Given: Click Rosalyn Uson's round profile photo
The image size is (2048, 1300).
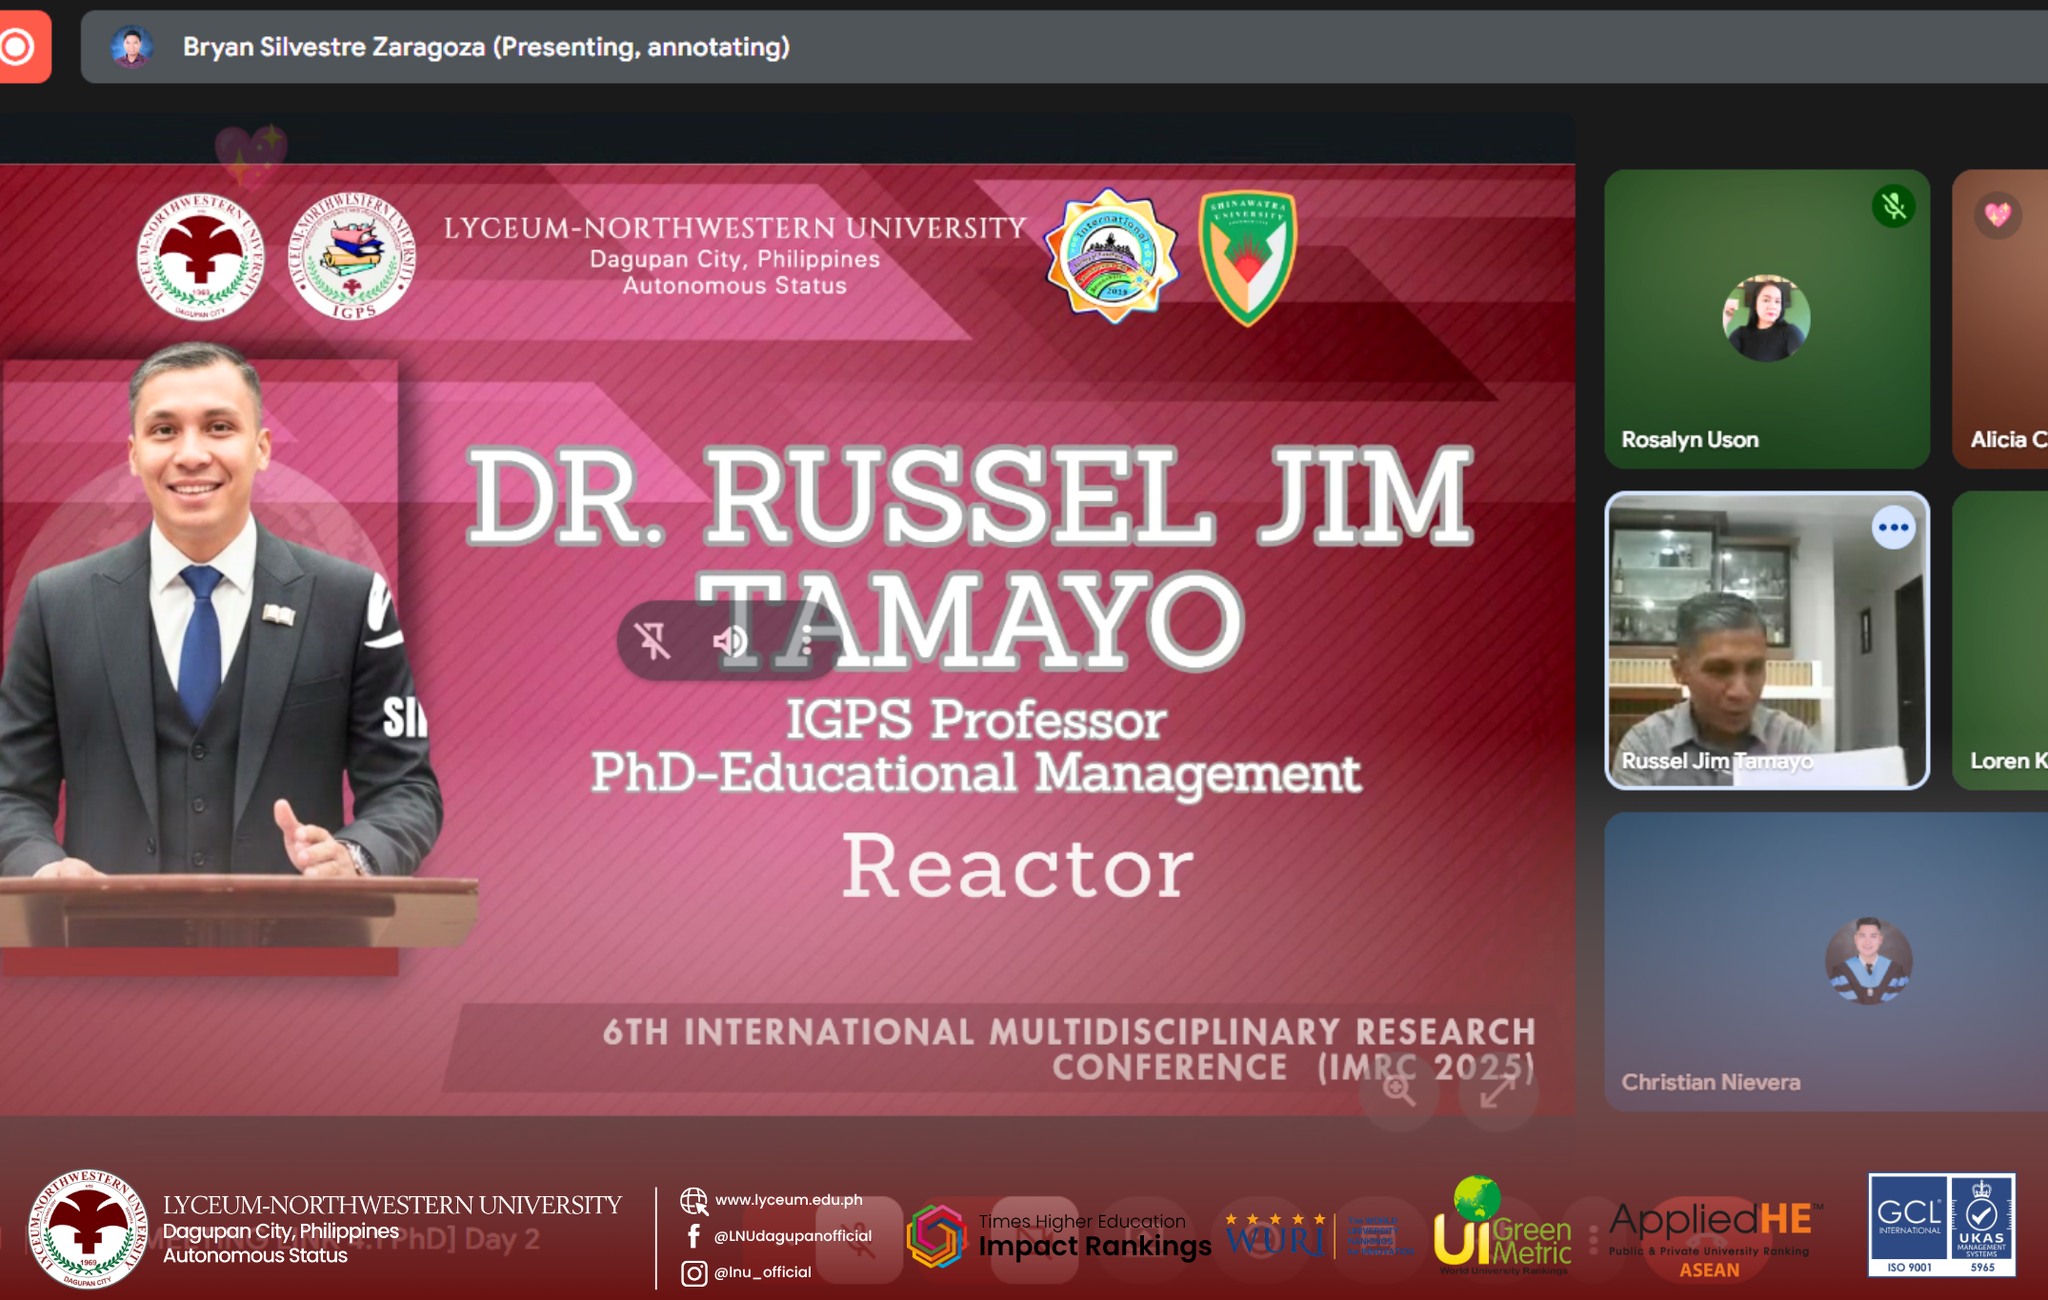Looking at the screenshot, I should [1766, 319].
